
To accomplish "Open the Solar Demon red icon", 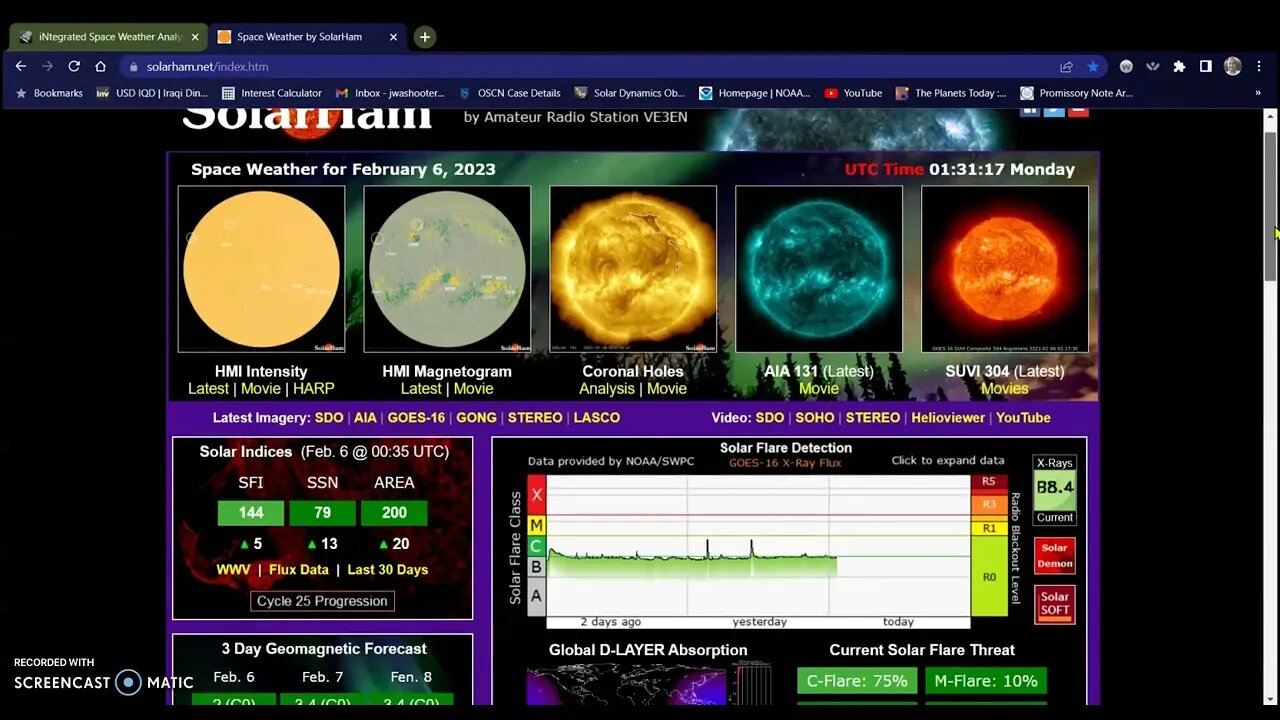I will (1054, 556).
